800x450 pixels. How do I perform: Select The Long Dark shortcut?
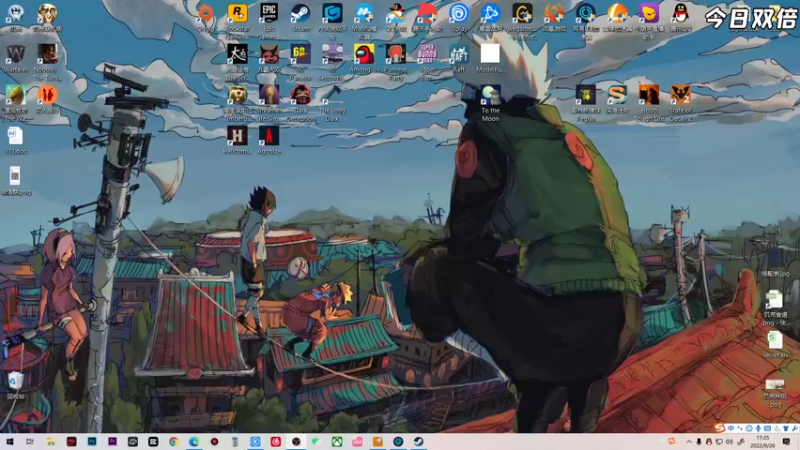coord(332,95)
